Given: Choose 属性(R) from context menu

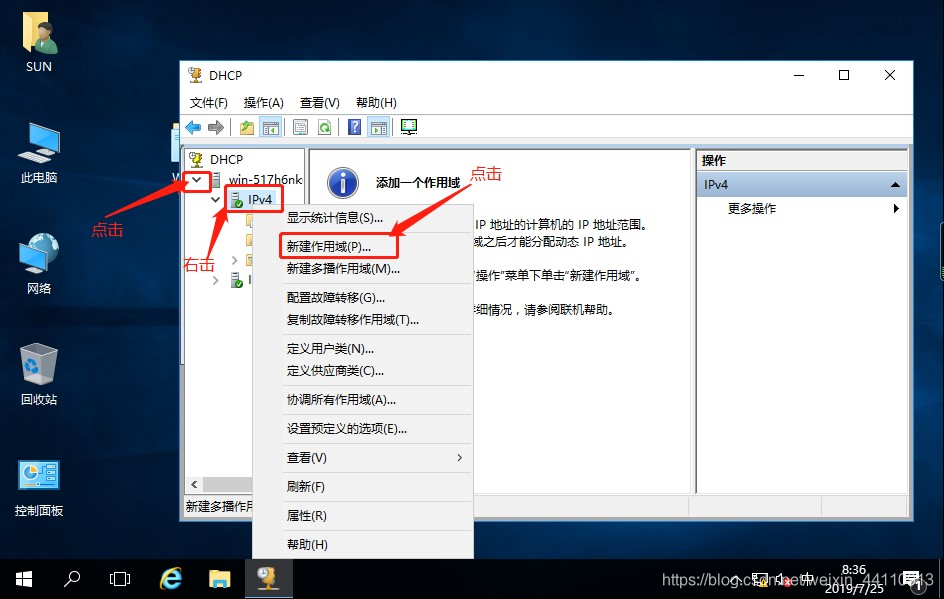Looking at the screenshot, I should (x=363, y=516).
